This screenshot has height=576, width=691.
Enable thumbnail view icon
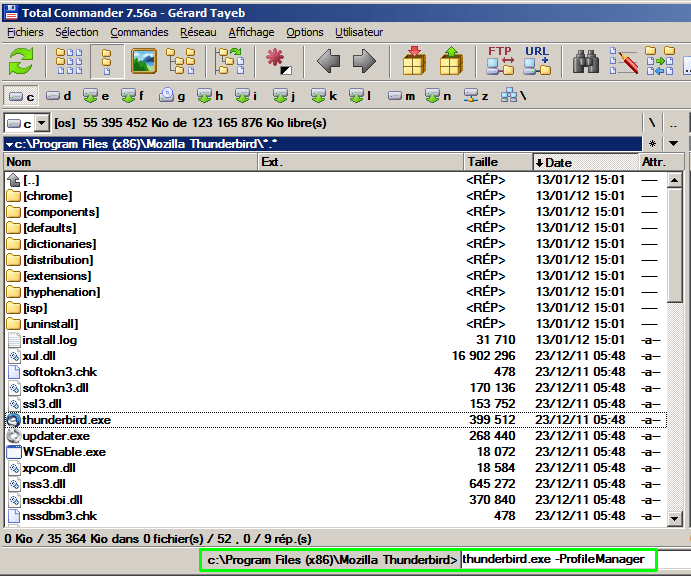tap(144, 62)
